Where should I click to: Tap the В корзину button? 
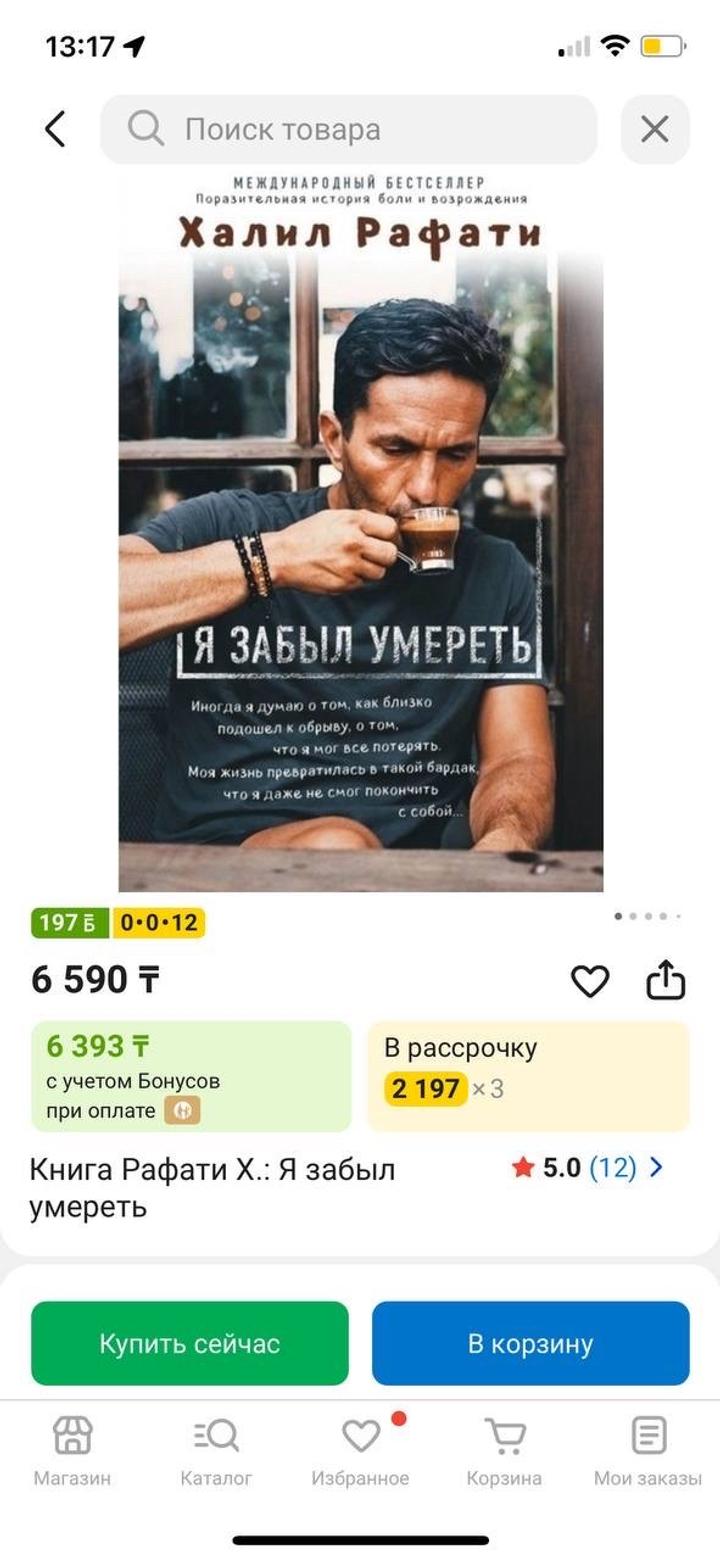(531, 1343)
